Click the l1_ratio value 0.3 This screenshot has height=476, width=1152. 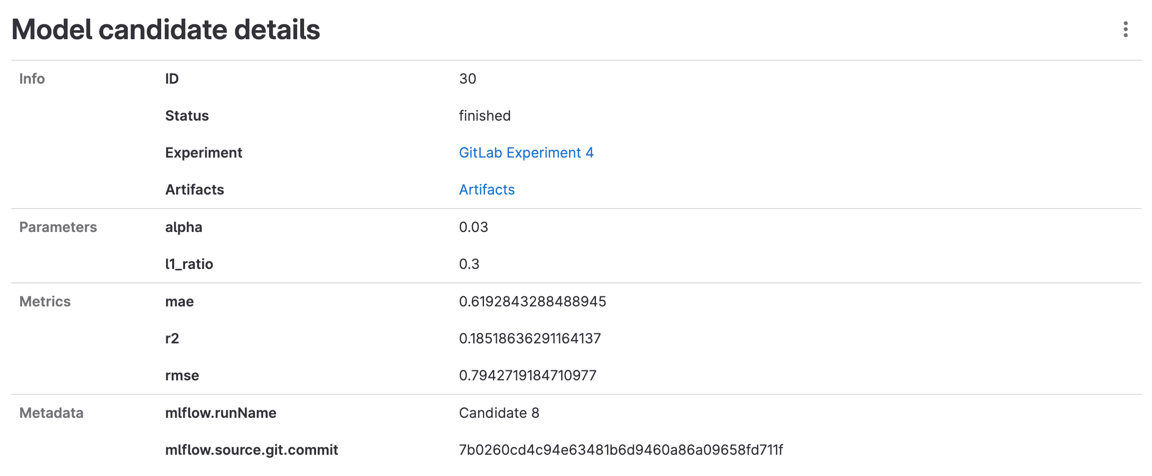[469, 264]
